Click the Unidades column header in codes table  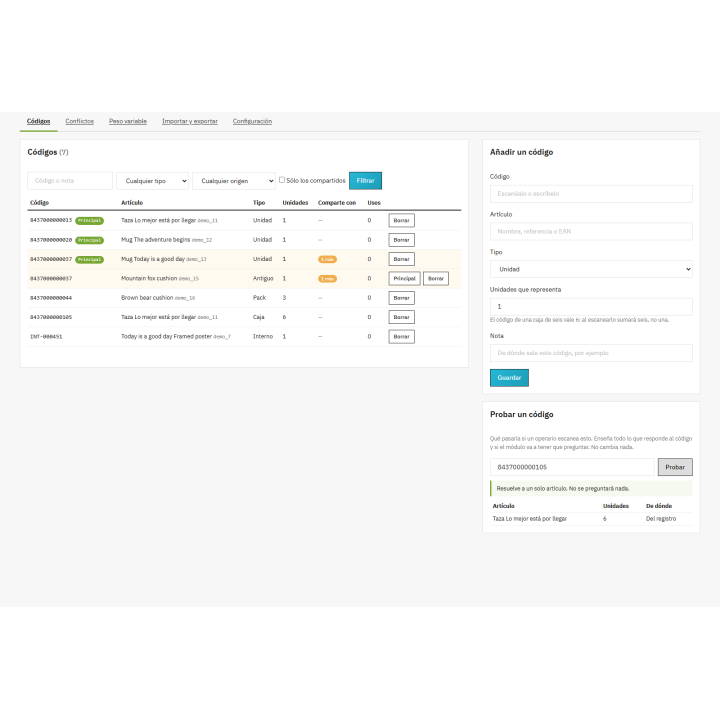[295, 202]
